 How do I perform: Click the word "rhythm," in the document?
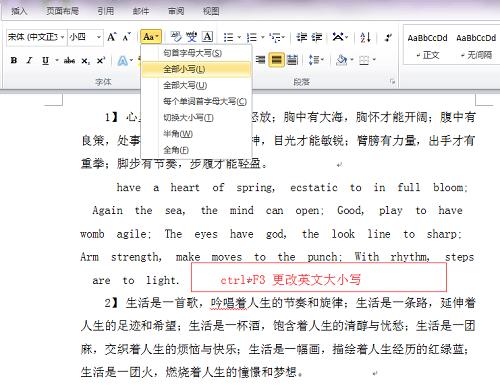point(410,257)
